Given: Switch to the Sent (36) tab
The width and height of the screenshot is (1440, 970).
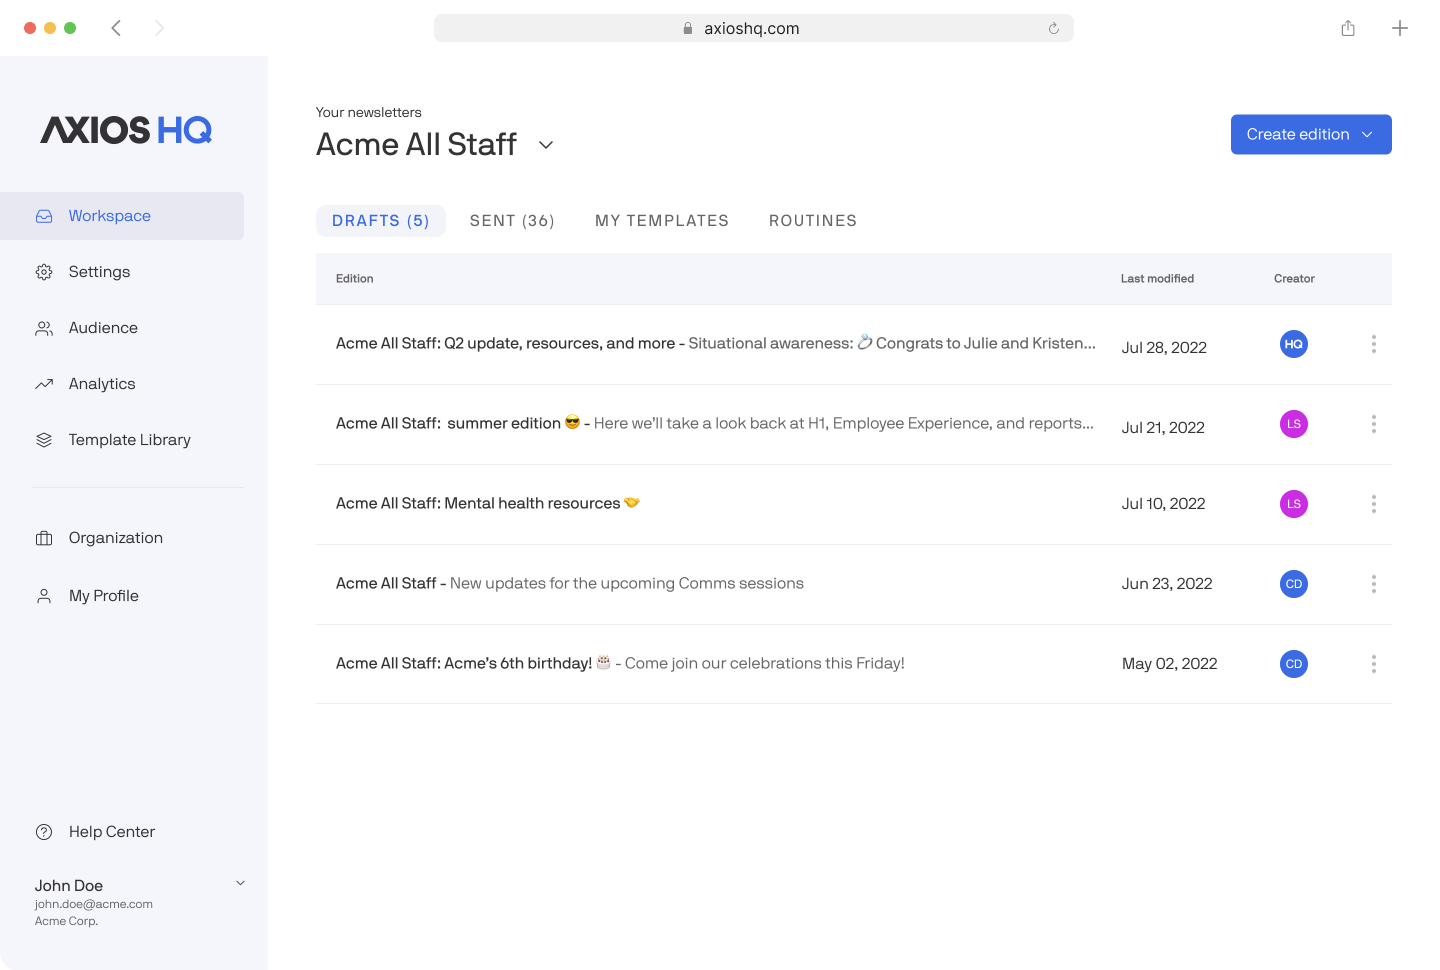Looking at the screenshot, I should click(512, 221).
